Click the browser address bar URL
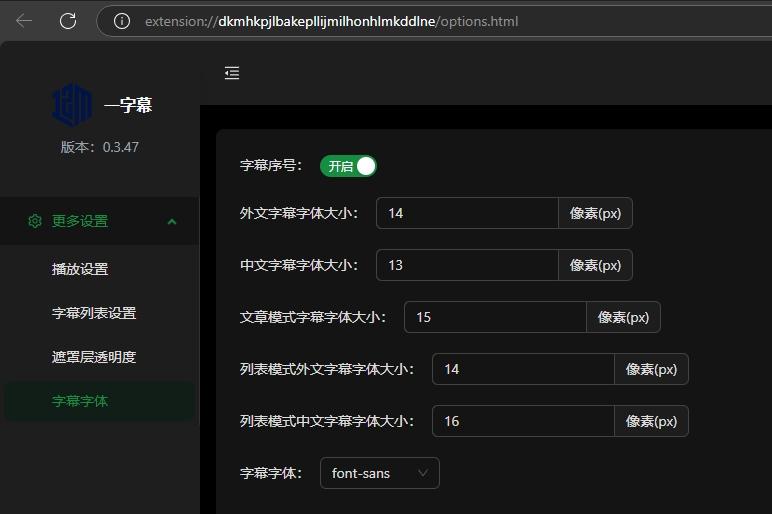Screen dimensions: 772x514 331,22
